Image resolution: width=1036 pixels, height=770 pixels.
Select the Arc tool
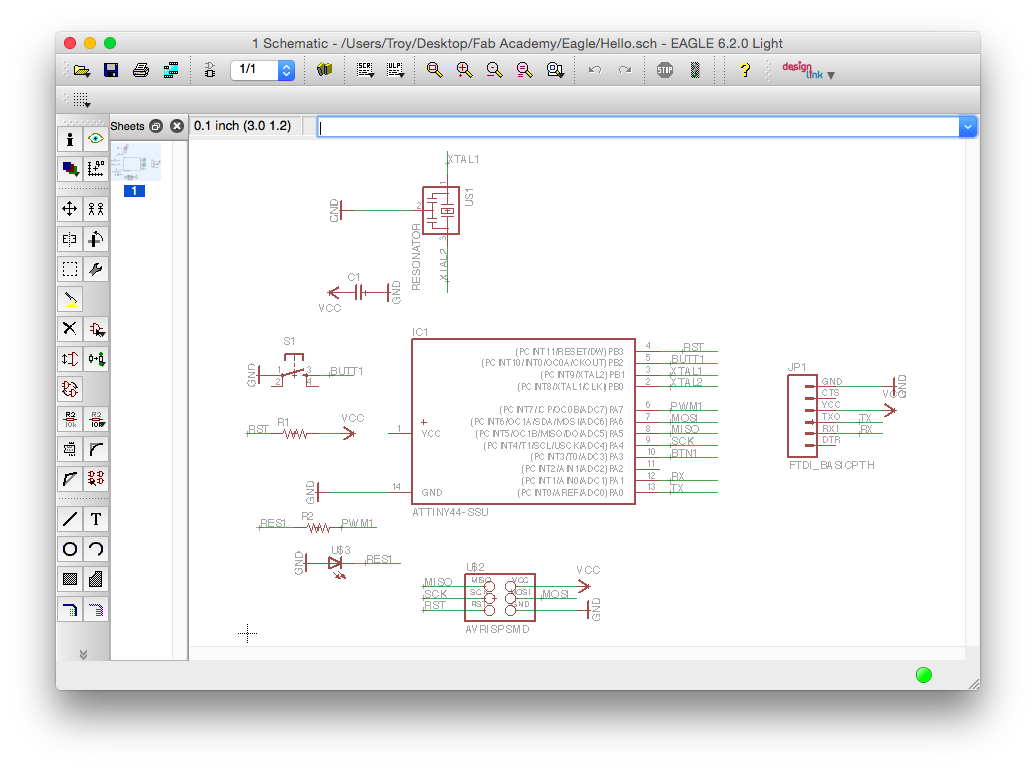96,549
